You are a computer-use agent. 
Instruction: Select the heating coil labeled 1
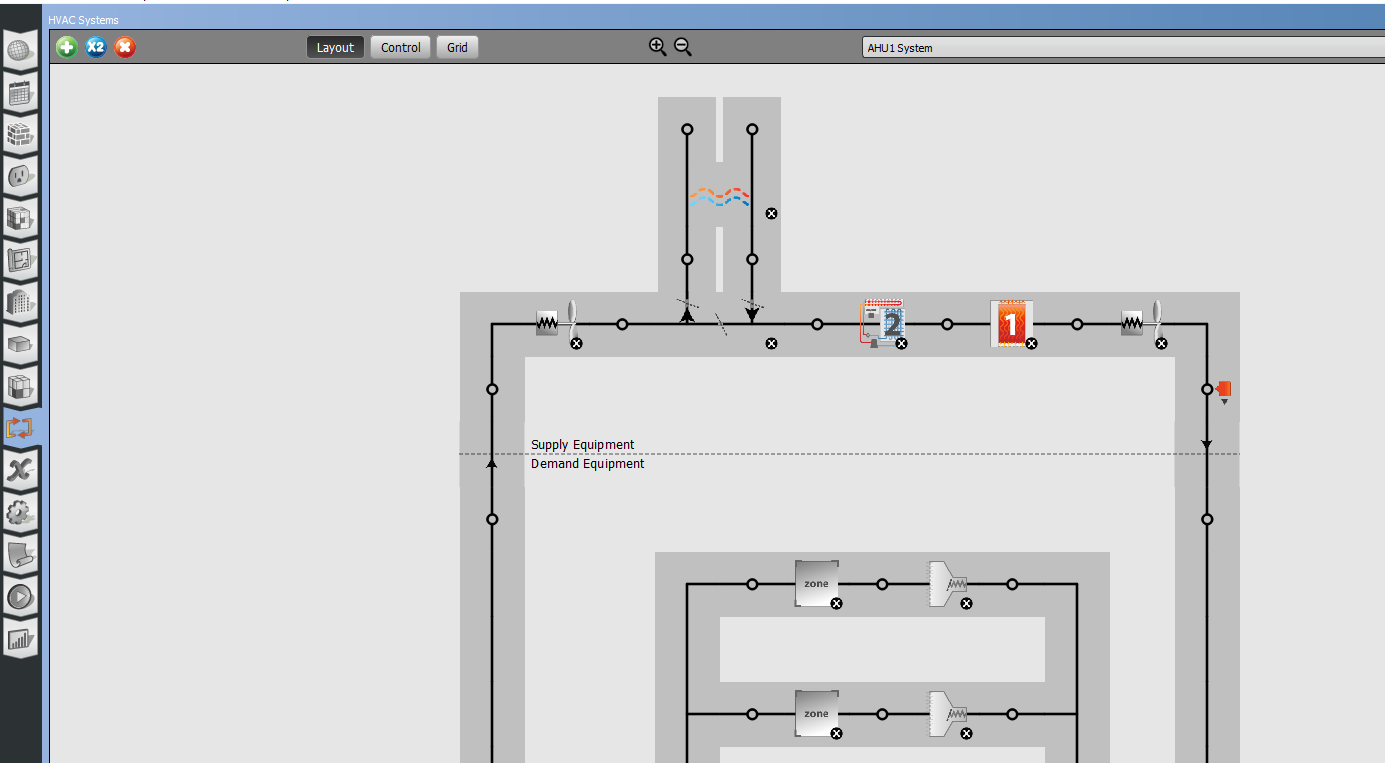[1011, 323]
